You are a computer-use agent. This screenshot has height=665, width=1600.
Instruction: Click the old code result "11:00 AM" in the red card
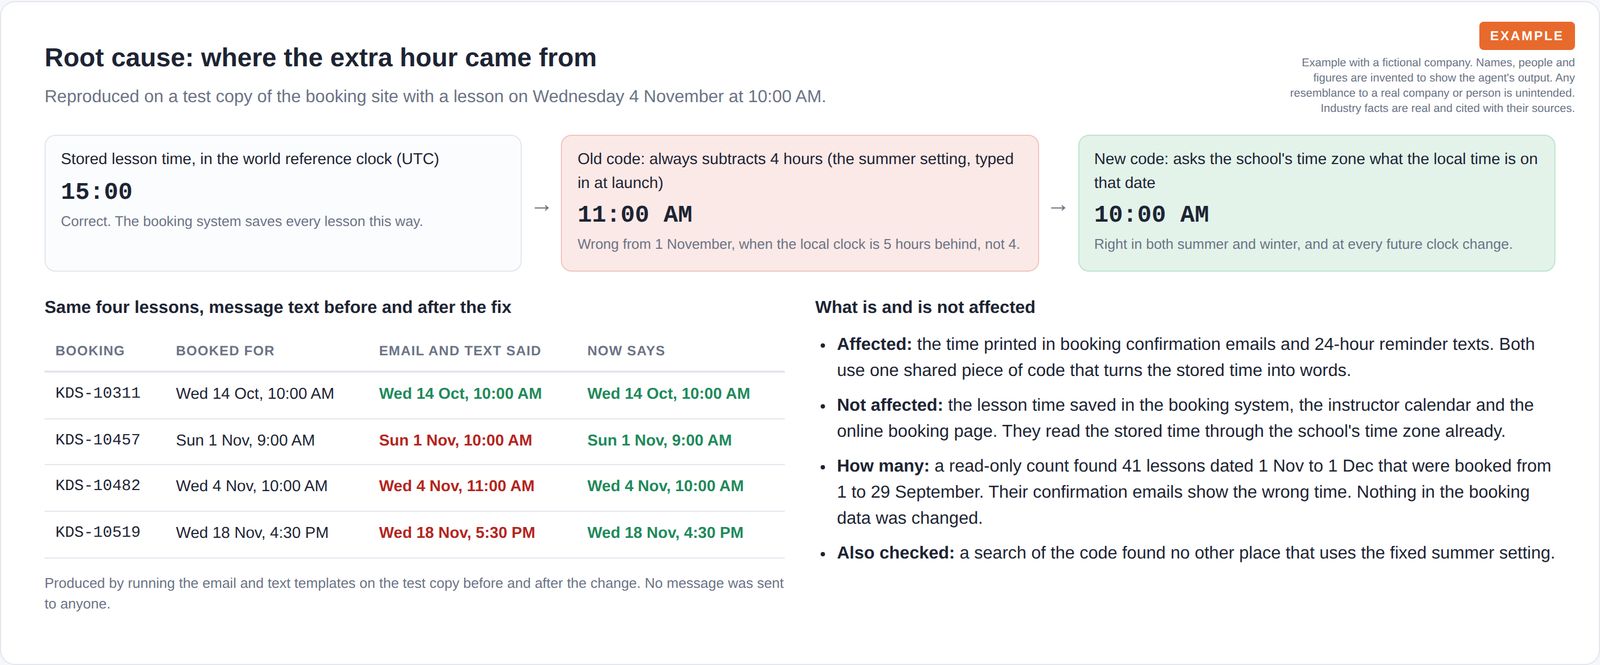pos(635,214)
